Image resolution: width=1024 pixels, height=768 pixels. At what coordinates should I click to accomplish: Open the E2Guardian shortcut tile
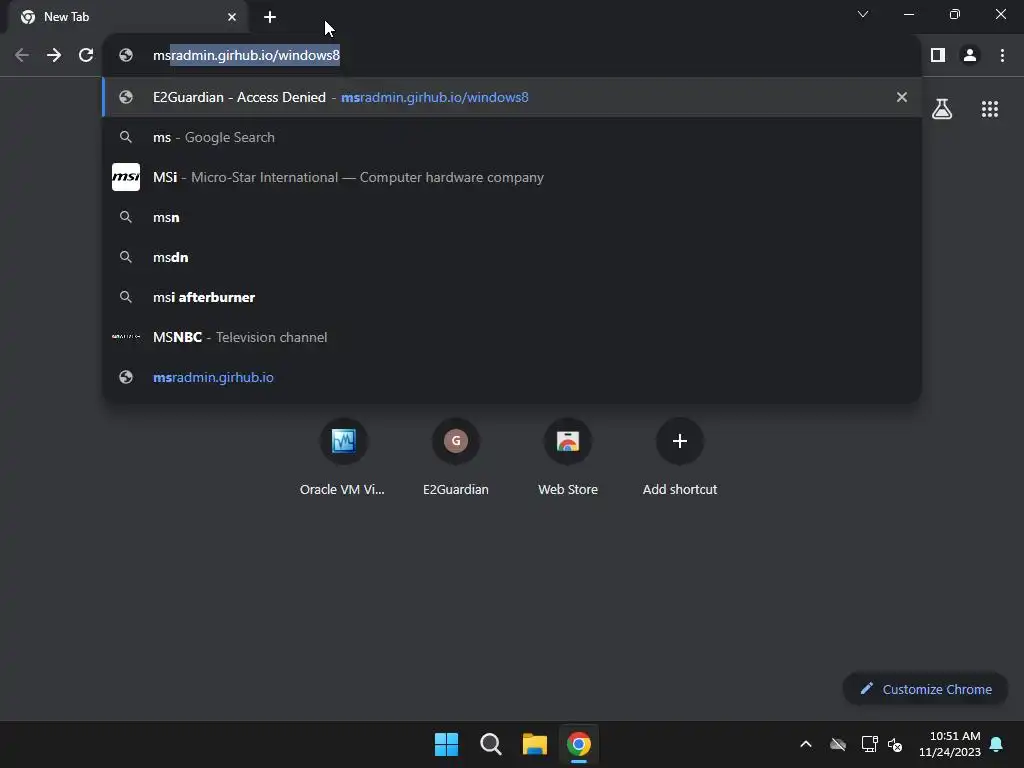point(456,457)
